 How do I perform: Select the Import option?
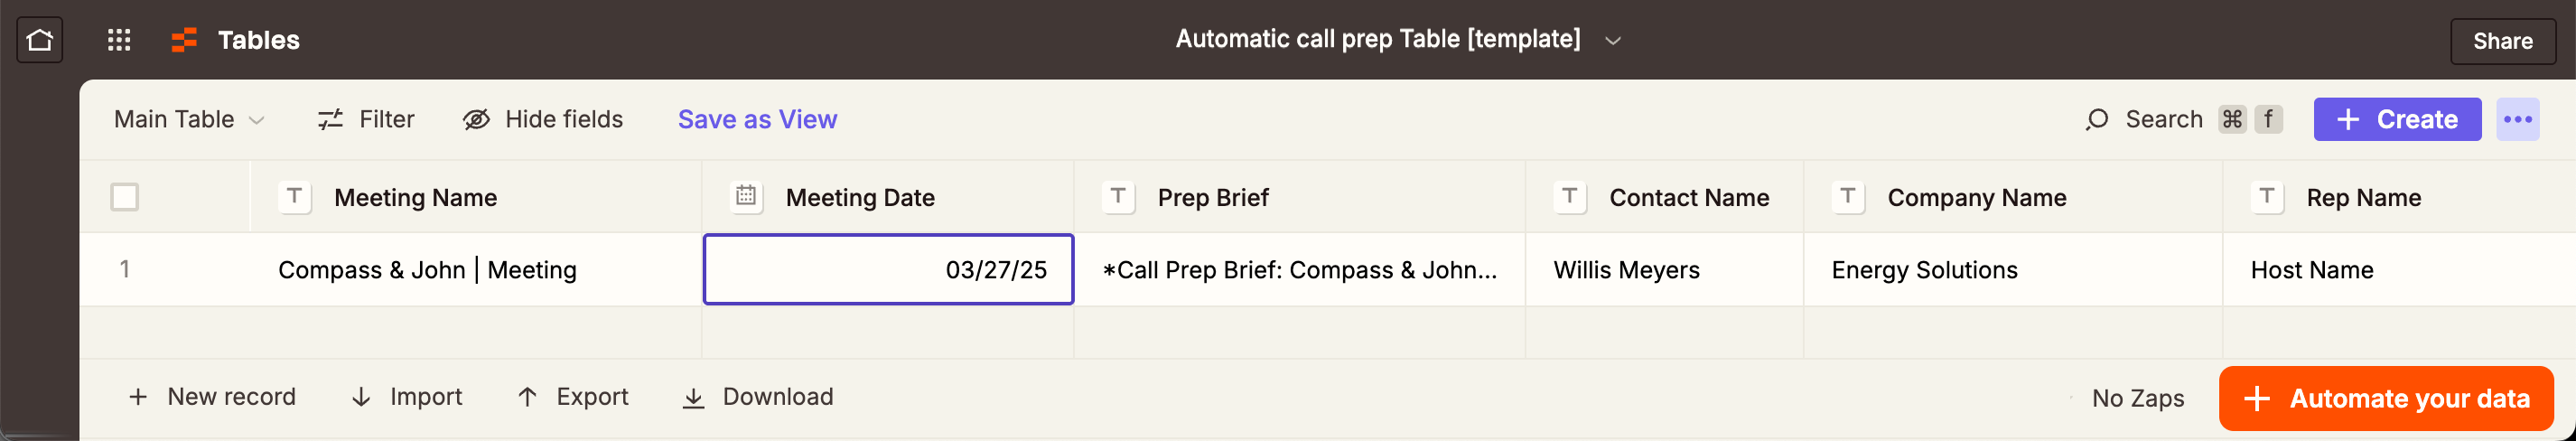[407, 397]
